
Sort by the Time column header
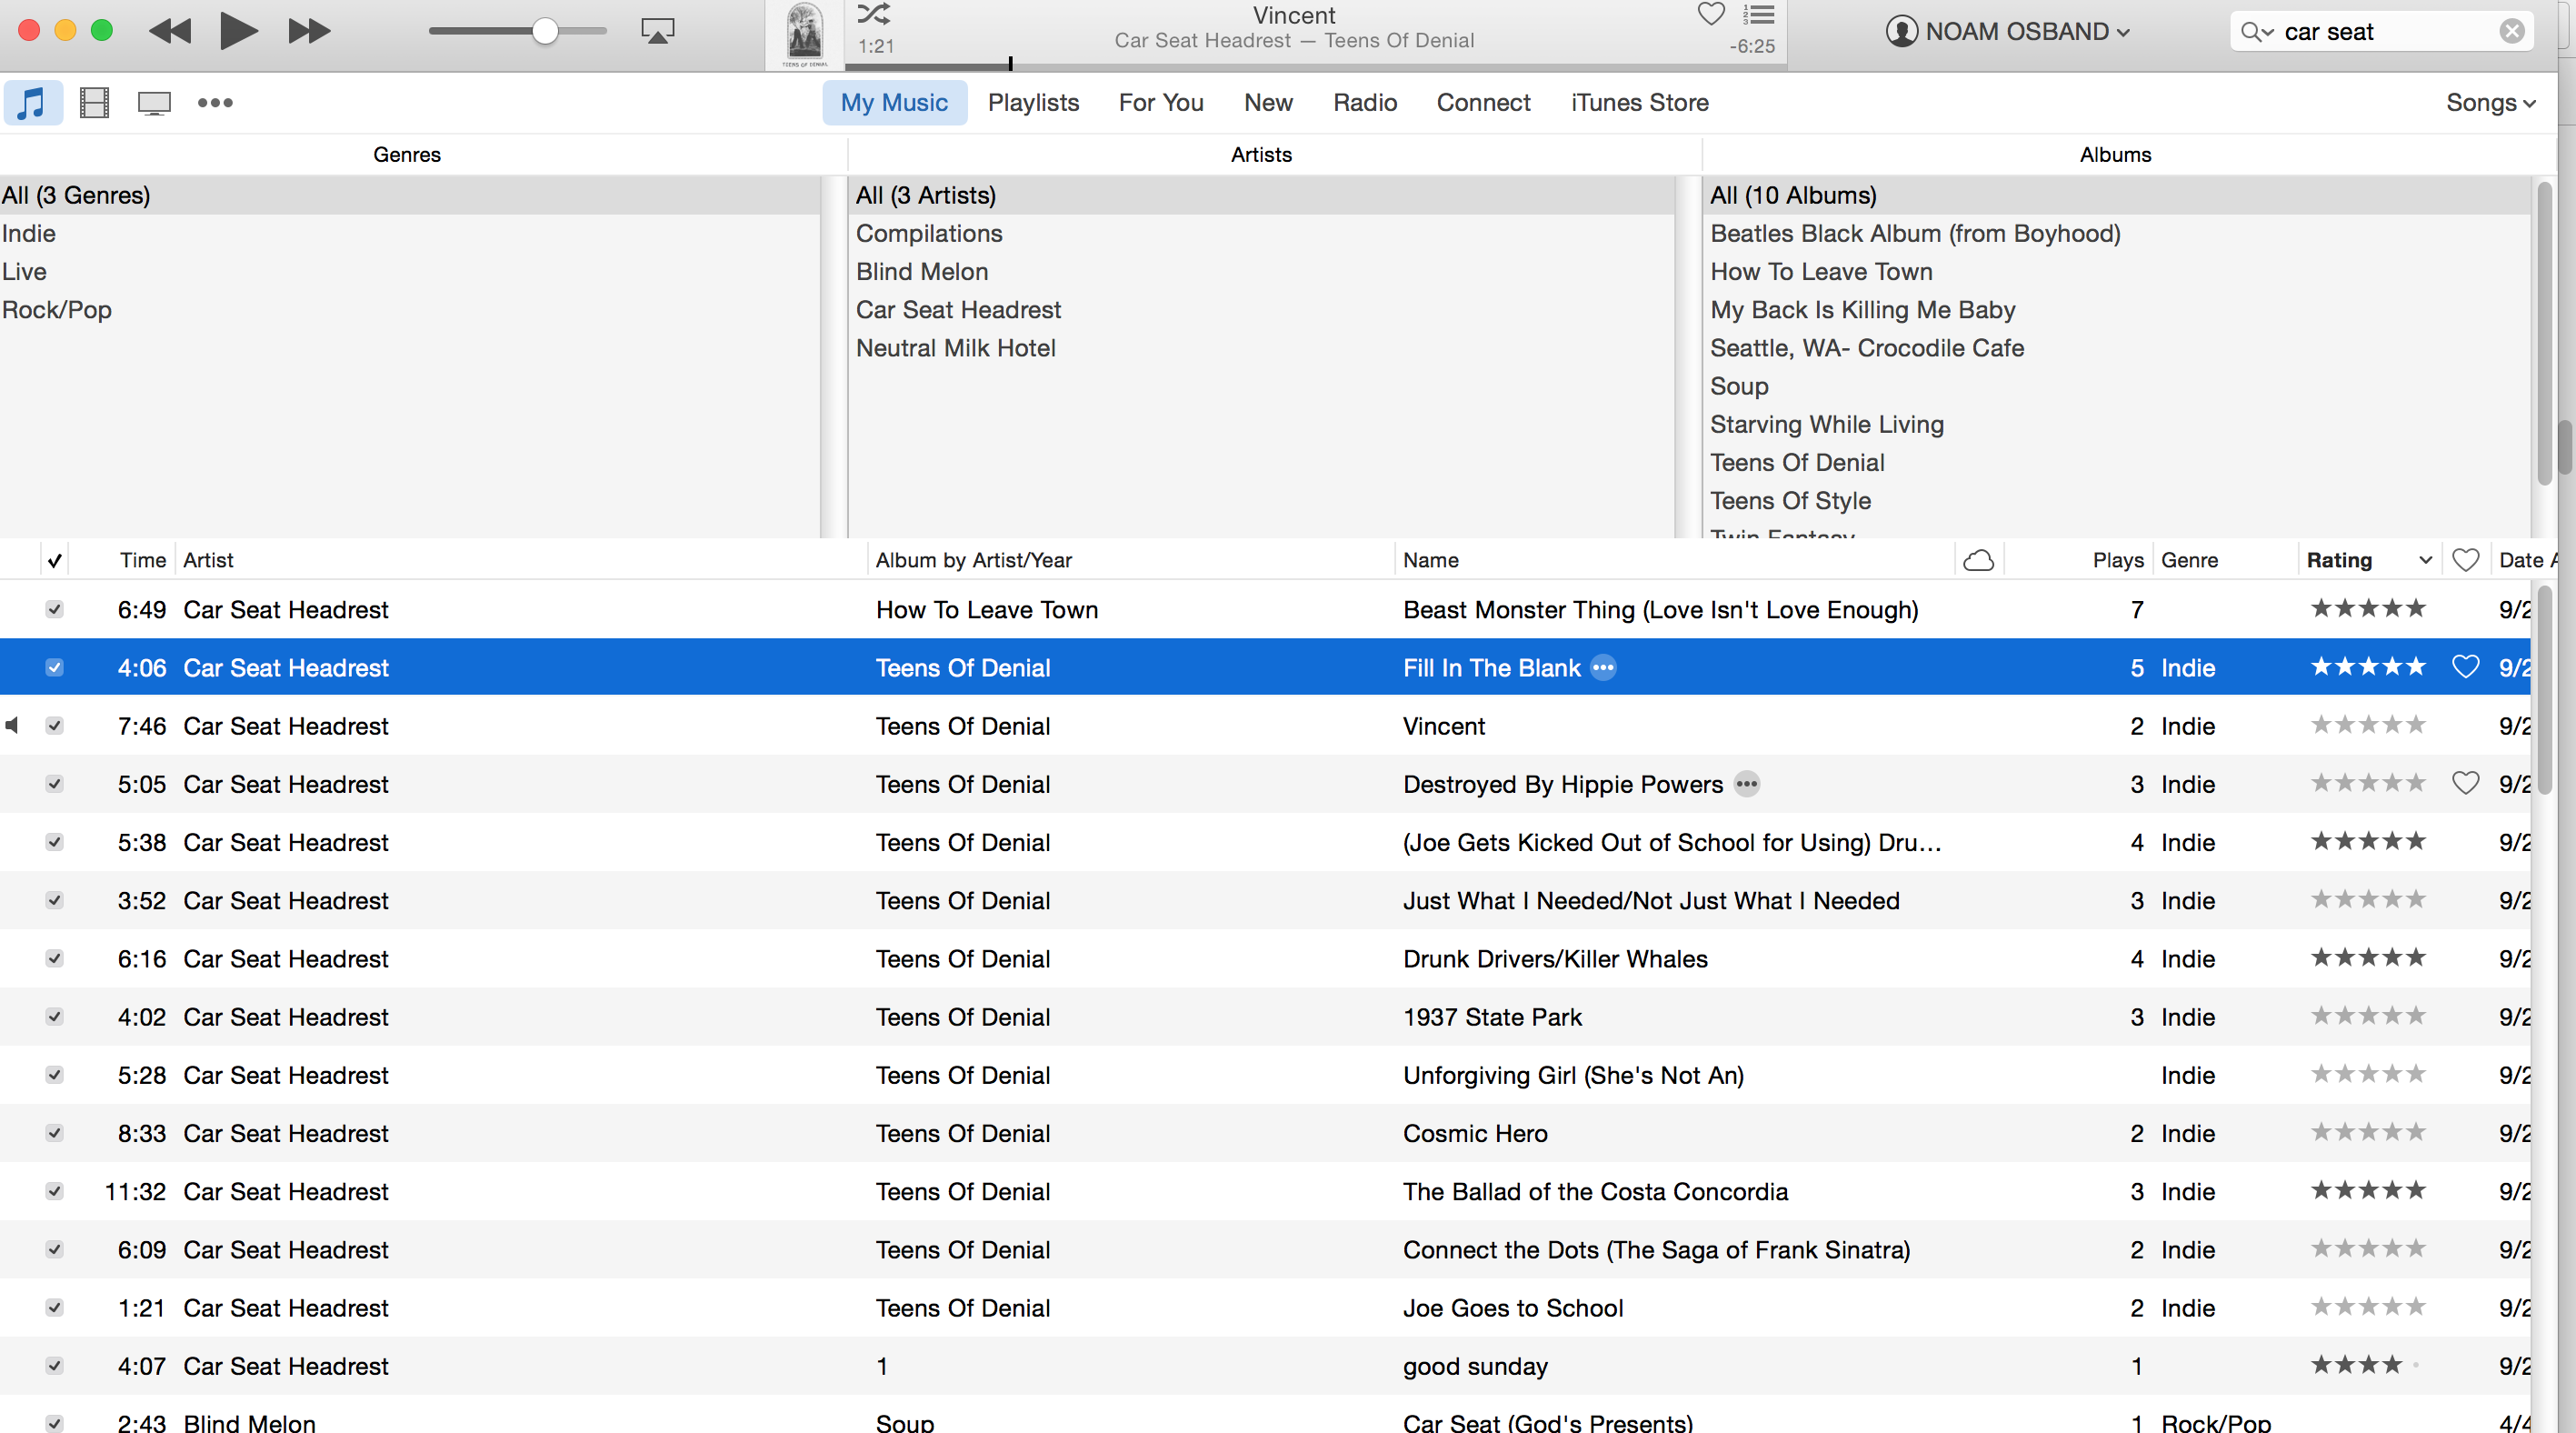pyautogui.click(x=142, y=560)
